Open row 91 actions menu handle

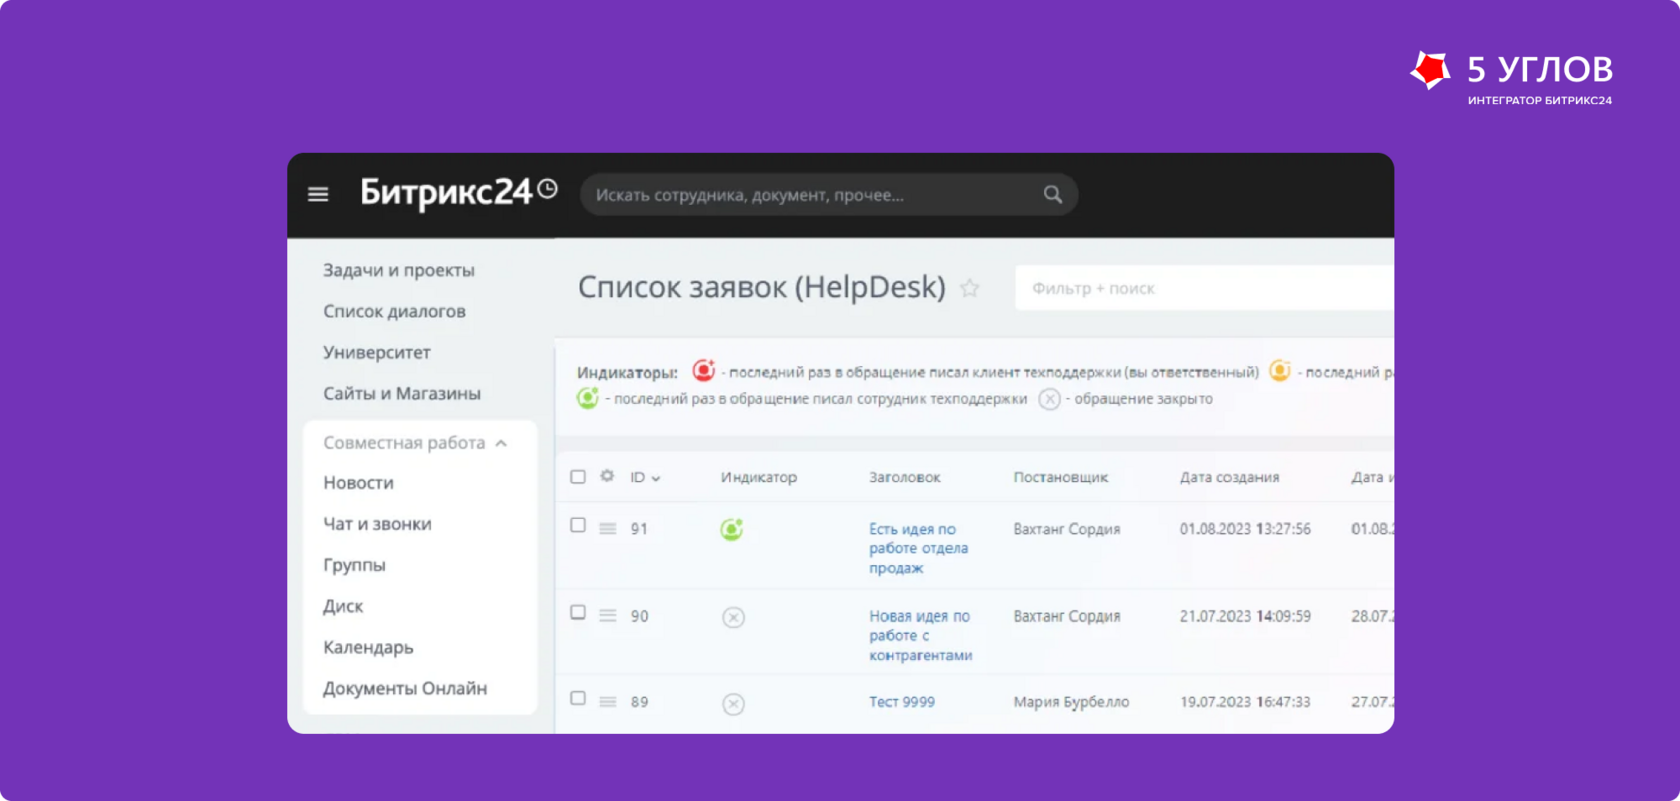pos(607,528)
